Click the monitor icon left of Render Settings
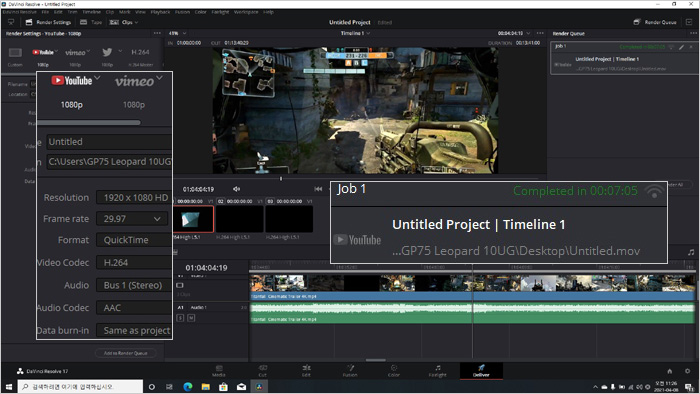 (x=11, y=22)
